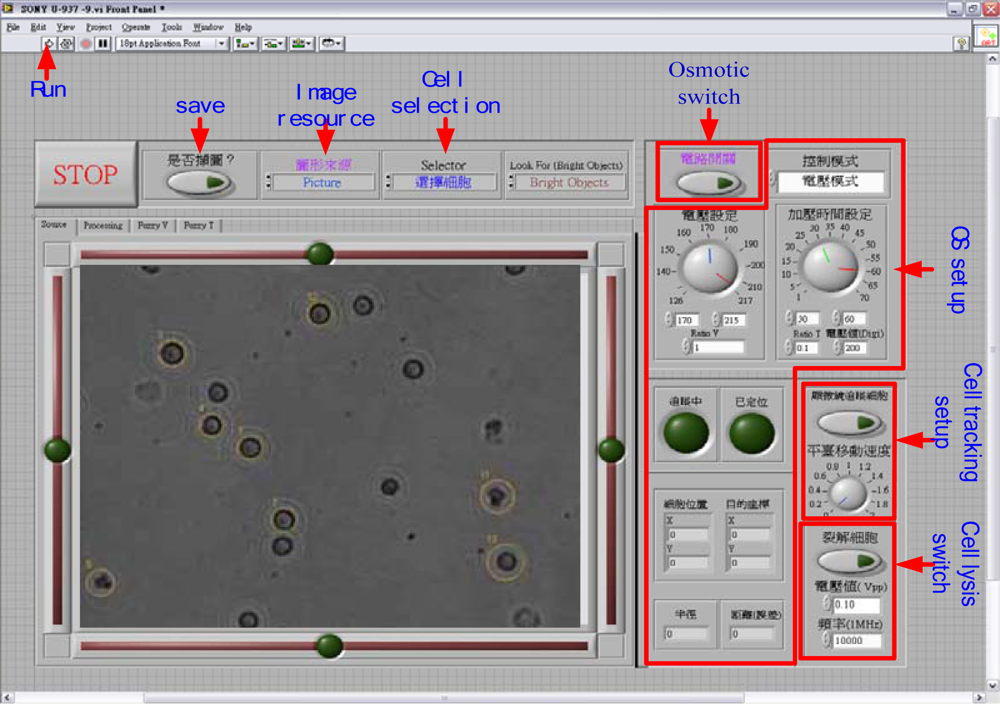Click the Run Continuously toolbar icon
The width and height of the screenshot is (1000, 704).
coord(66,44)
